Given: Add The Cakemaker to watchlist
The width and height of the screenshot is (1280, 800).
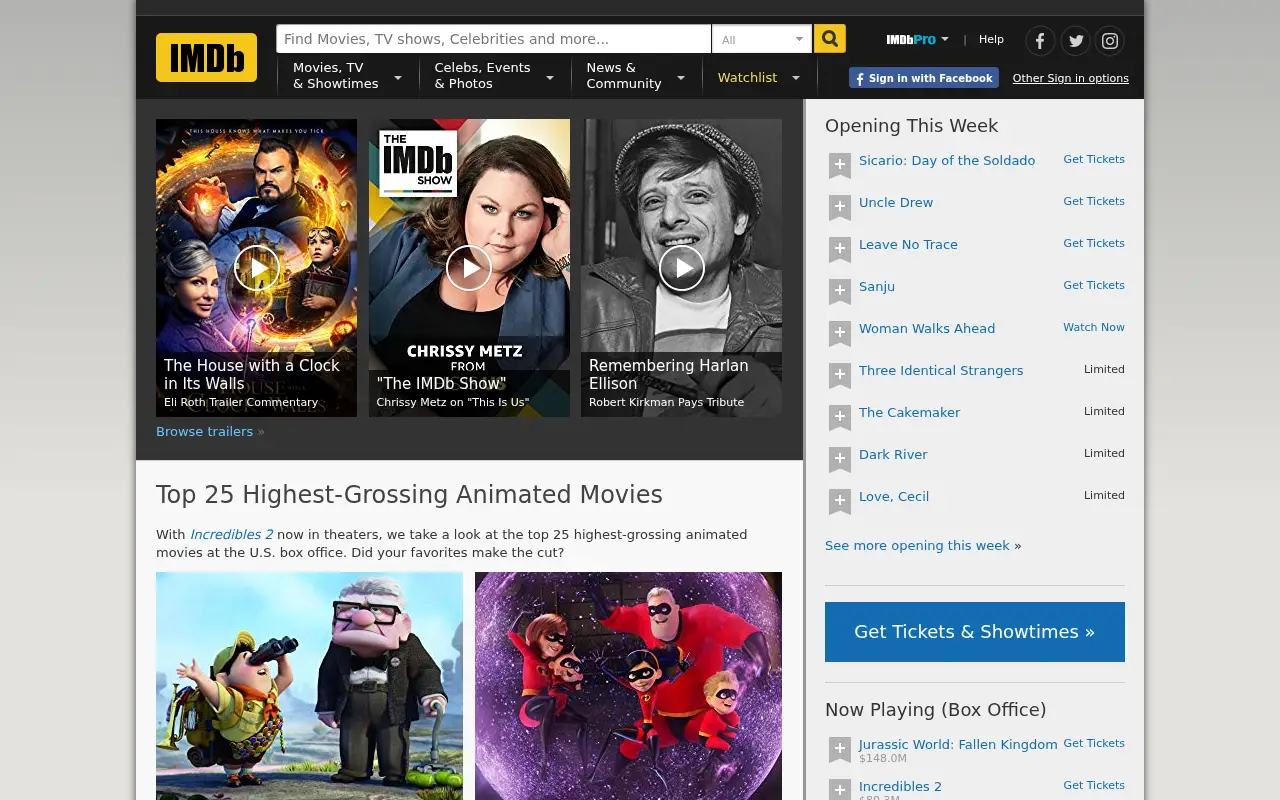Looking at the screenshot, I should coord(840,416).
